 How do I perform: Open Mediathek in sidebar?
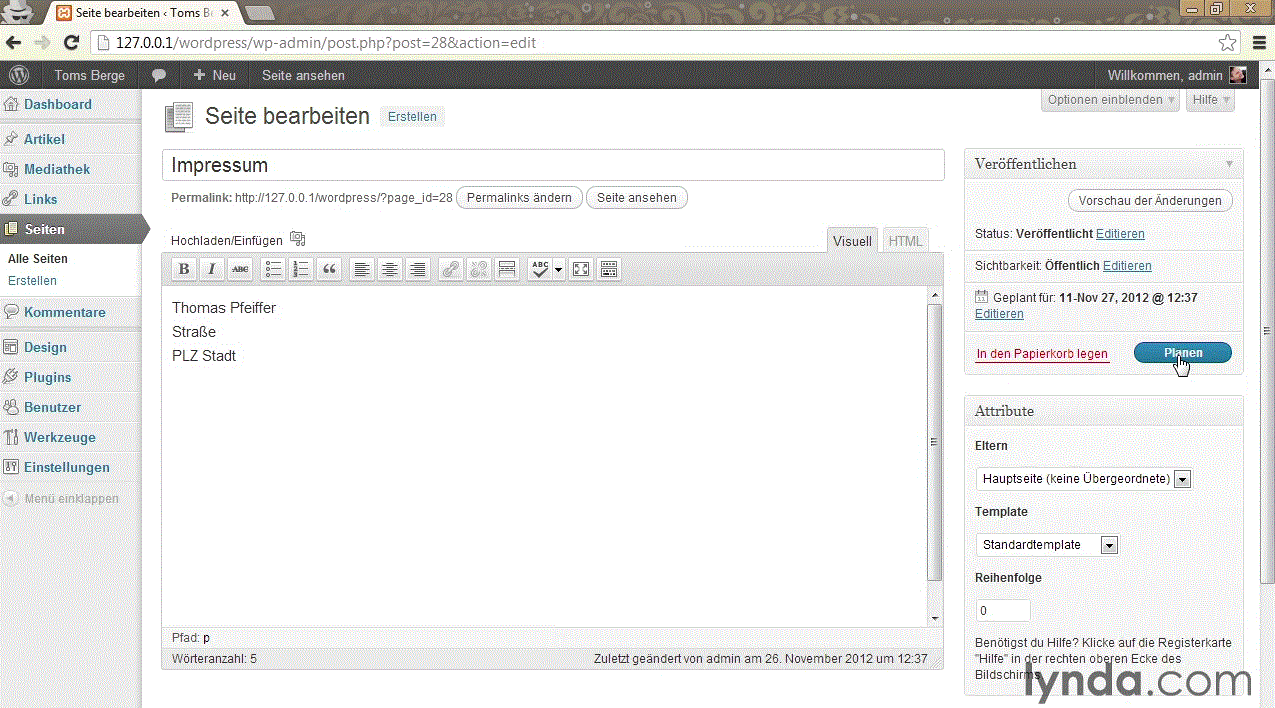[57, 169]
